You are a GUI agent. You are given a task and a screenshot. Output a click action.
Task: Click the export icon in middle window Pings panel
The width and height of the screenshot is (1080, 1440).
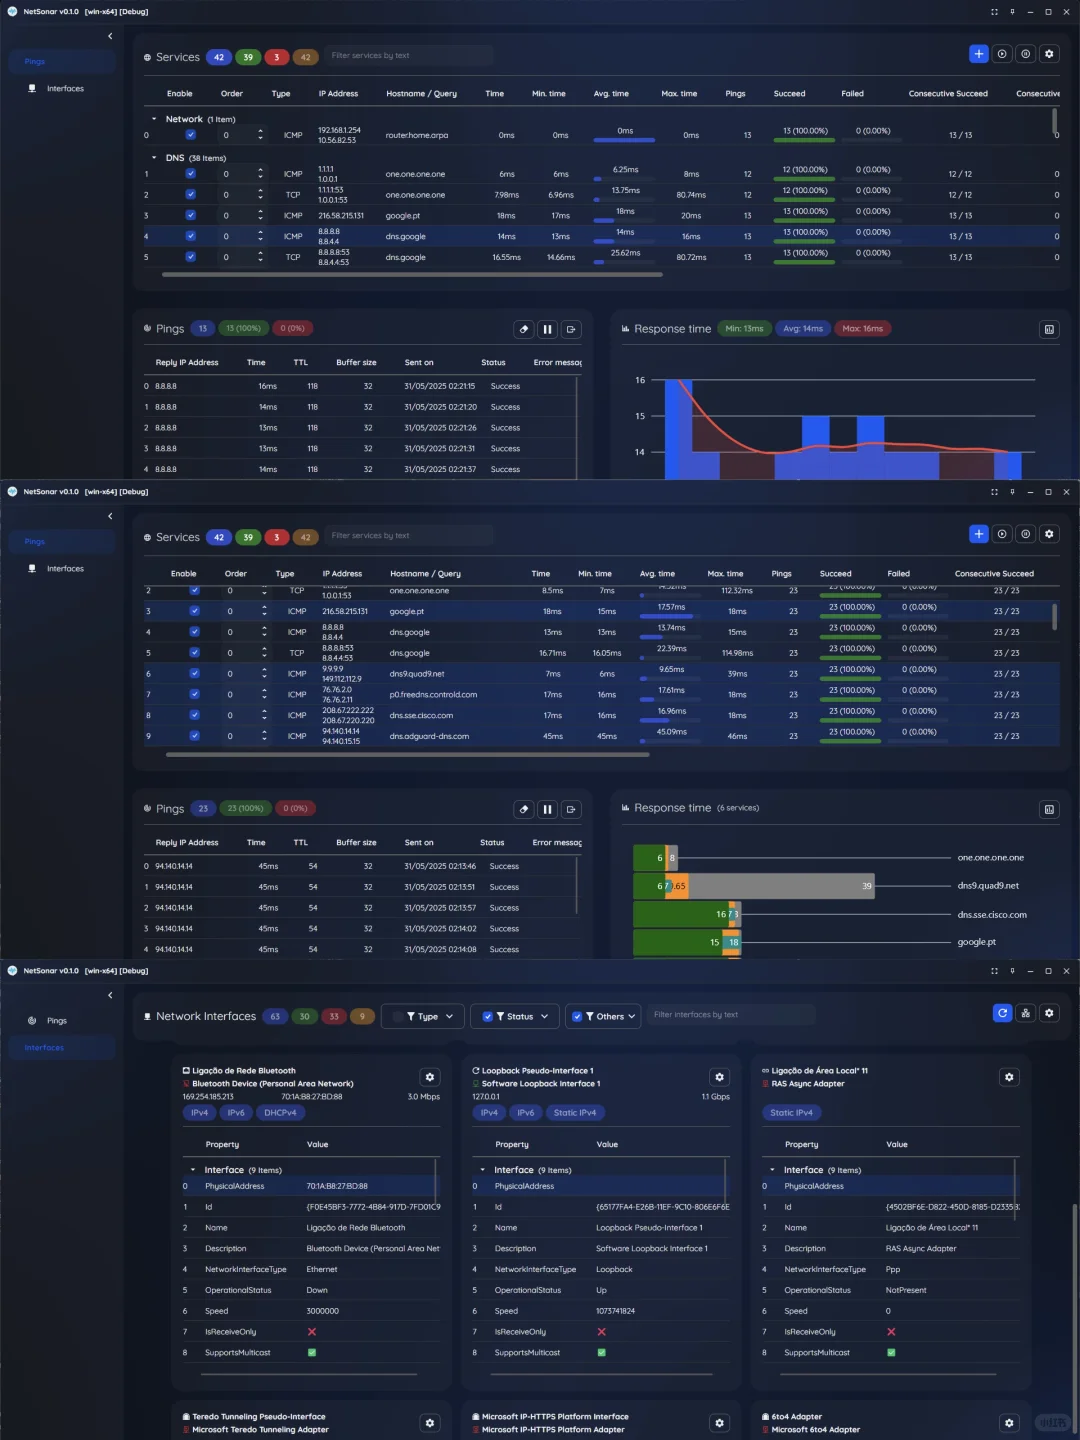tap(571, 809)
